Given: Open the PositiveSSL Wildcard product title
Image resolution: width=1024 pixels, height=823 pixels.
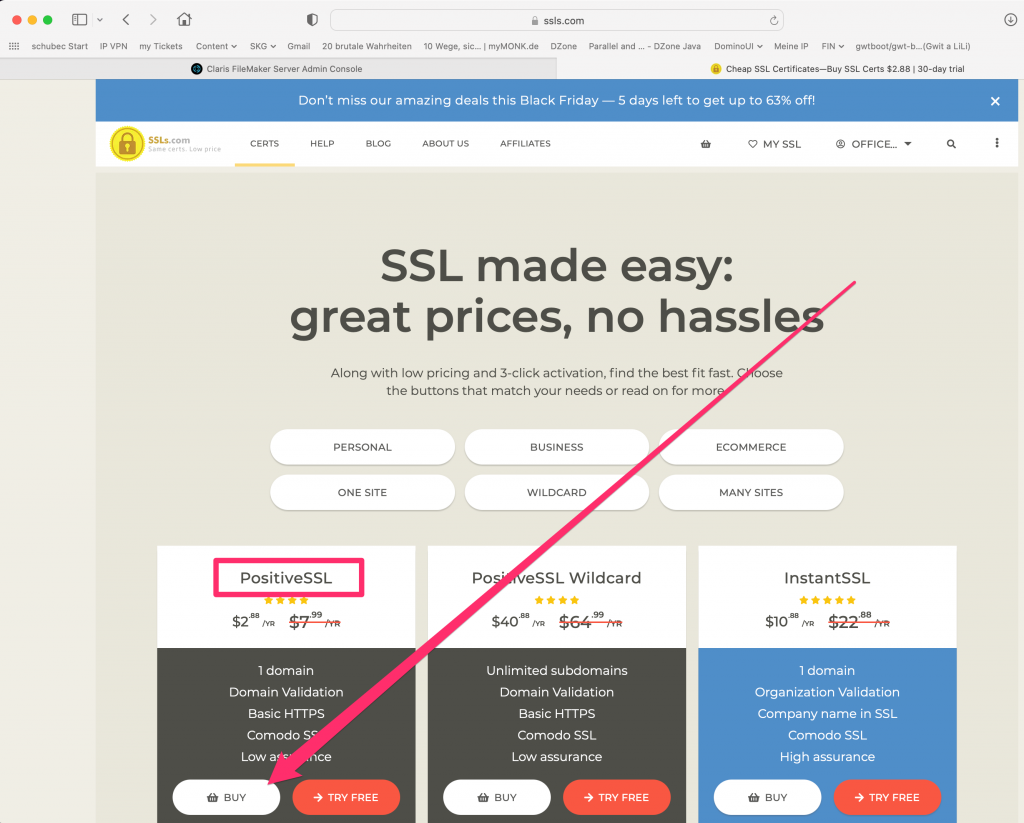Looking at the screenshot, I should pos(556,578).
